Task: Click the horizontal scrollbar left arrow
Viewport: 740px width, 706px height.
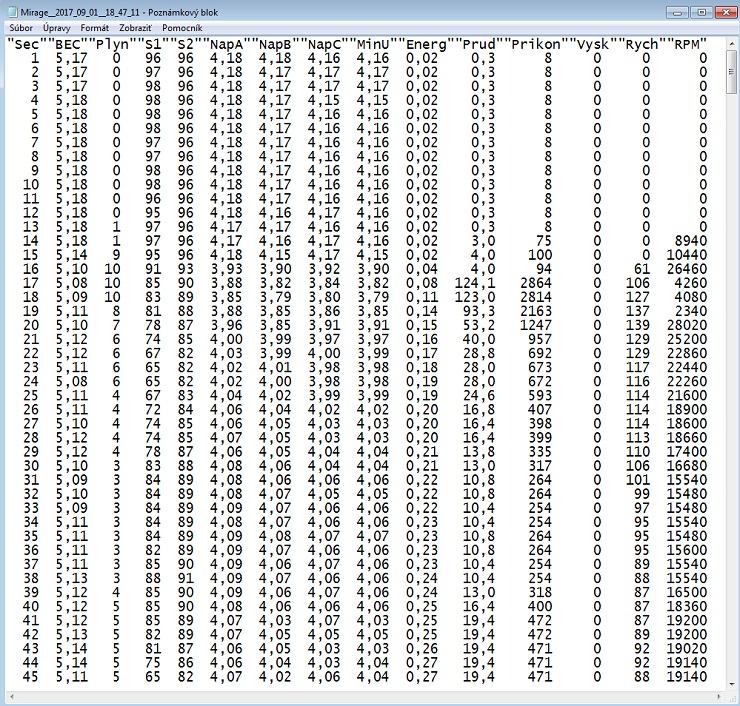Action: click(12, 697)
